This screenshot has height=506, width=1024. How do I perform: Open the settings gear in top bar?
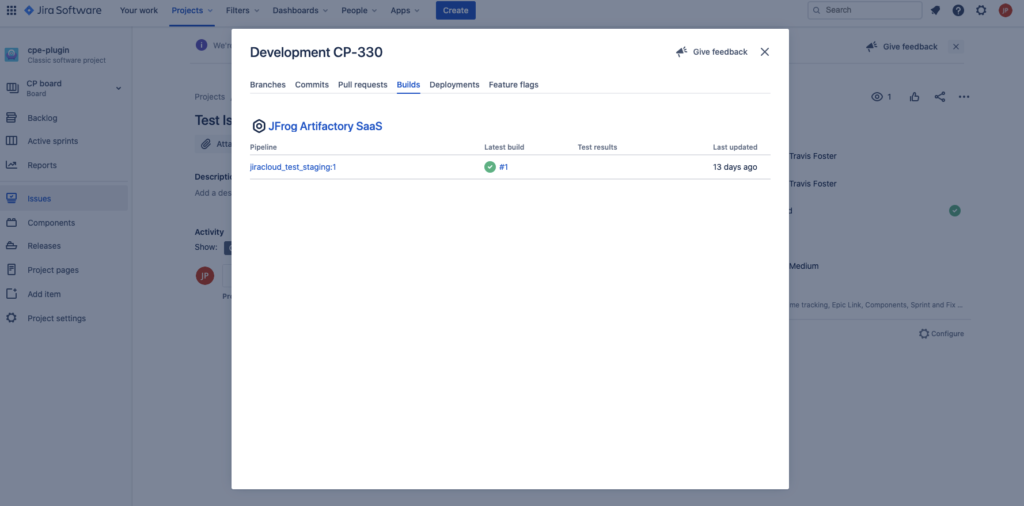981,10
